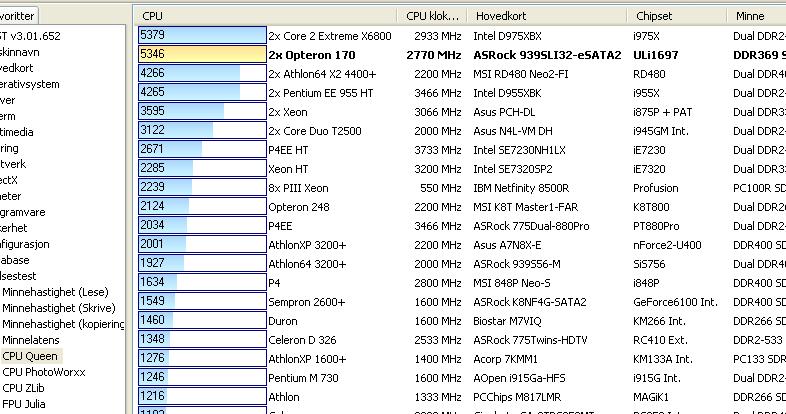
Task: Open the Multimedia tree item
Action: click(17, 132)
